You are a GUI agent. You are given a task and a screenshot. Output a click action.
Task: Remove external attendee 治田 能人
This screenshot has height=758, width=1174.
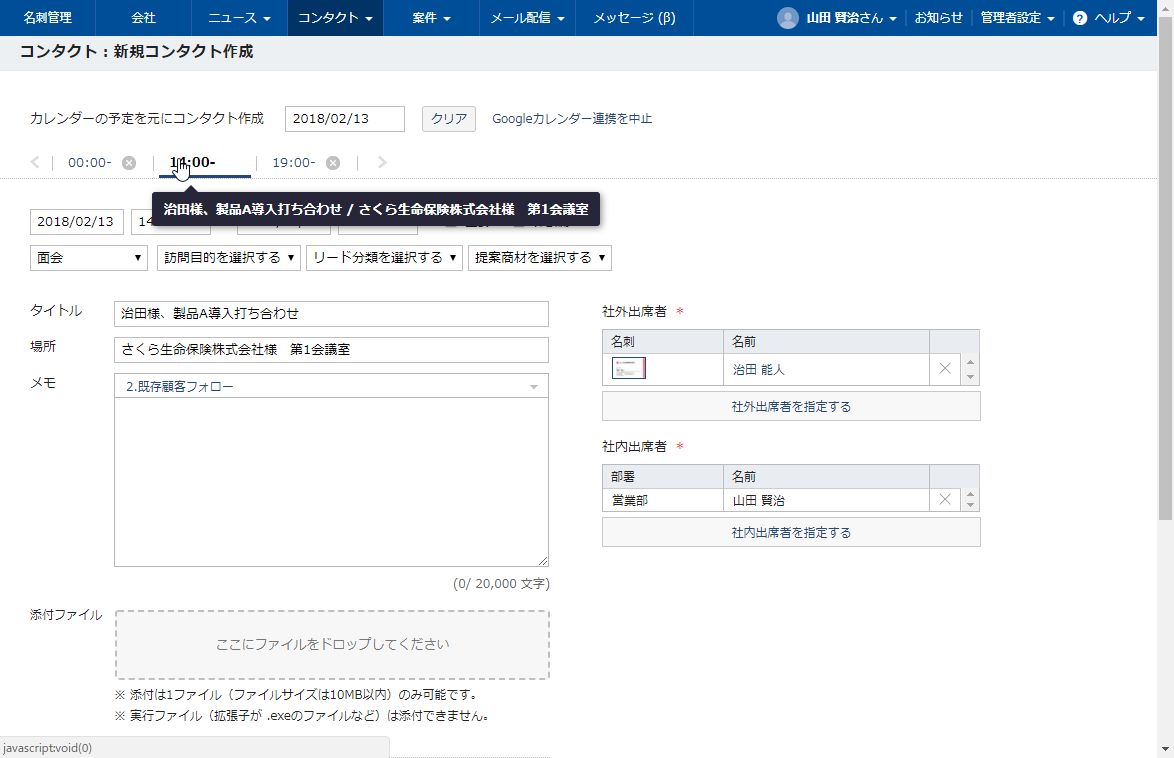(x=945, y=369)
